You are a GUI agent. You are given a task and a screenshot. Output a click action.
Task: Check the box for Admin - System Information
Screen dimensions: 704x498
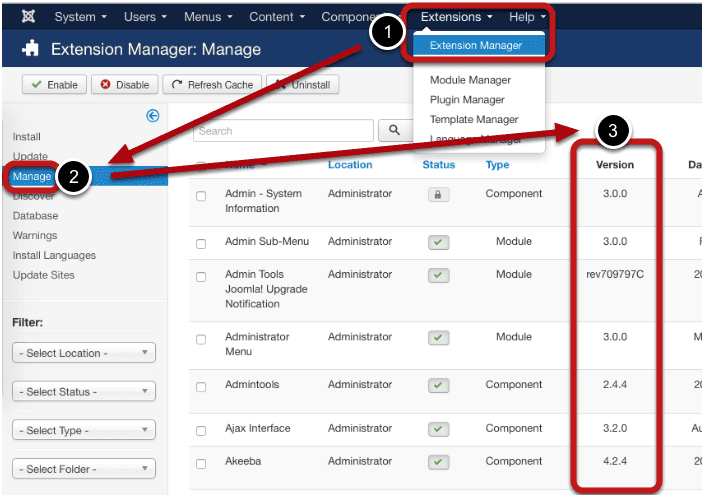[x=201, y=196]
